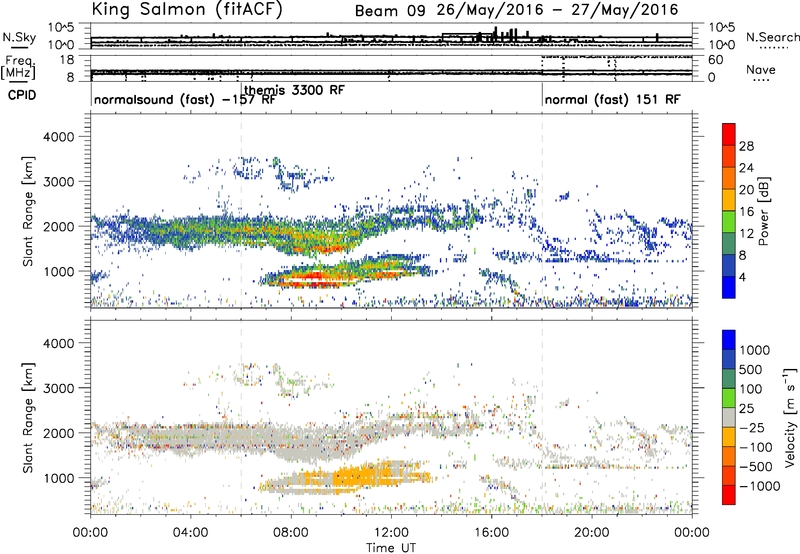Image resolution: width=800 pixels, height=554 pixels.
Task: Click the 12 dB label on power colorbar
Action: point(746,234)
